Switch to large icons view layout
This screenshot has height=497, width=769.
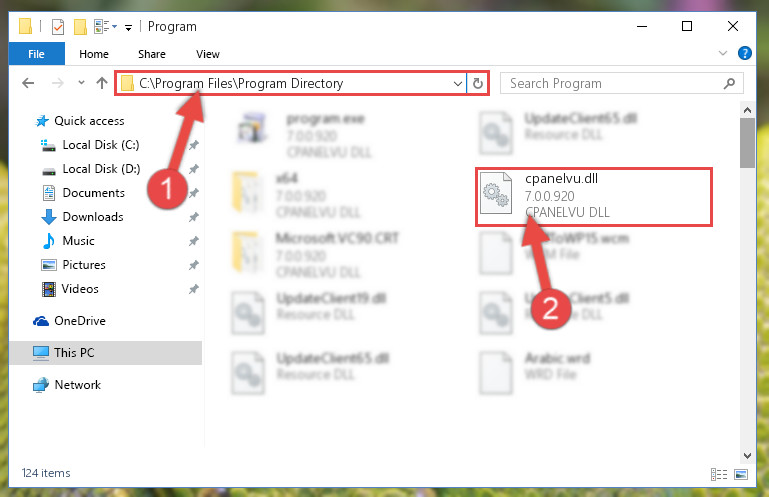click(741, 474)
